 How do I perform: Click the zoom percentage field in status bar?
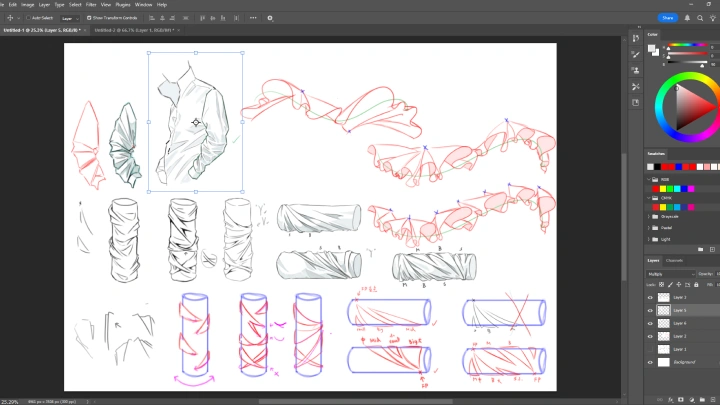(9, 402)
